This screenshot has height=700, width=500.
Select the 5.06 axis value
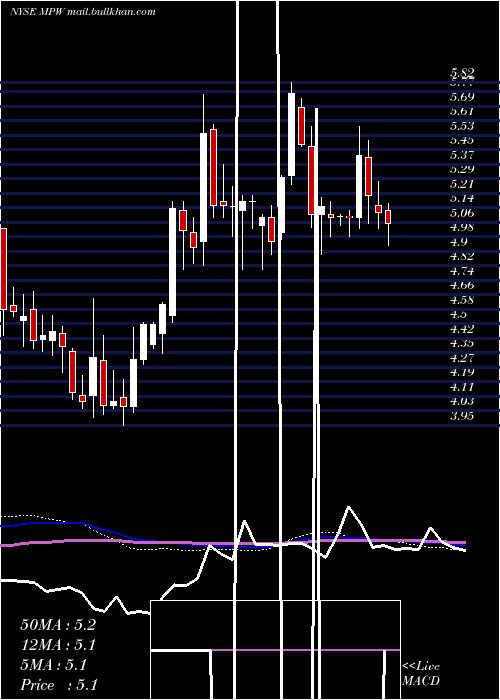click(462, 213)
